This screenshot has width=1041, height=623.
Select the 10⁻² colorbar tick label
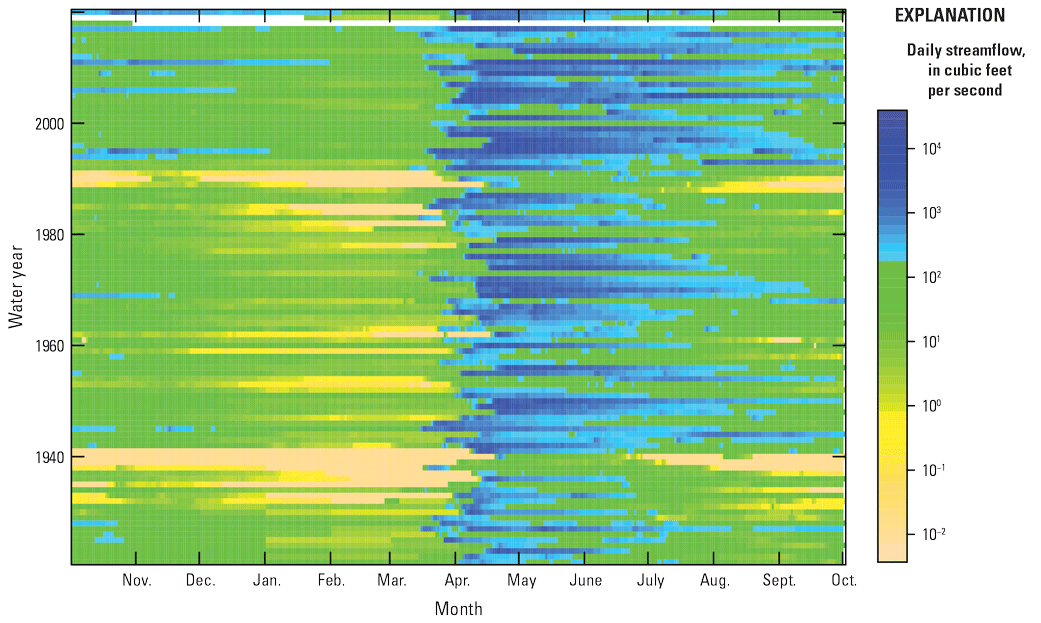[932, 534]
